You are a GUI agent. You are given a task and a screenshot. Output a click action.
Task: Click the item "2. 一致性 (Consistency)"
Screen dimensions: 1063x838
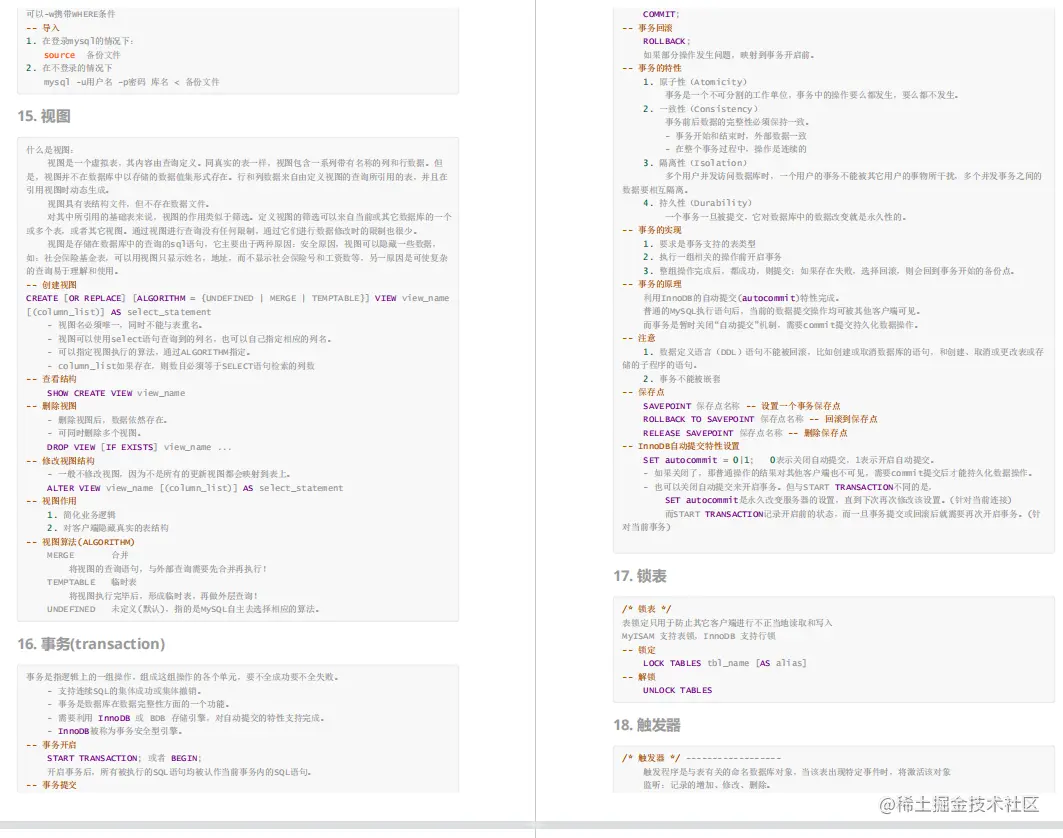[x=700, y=109]
